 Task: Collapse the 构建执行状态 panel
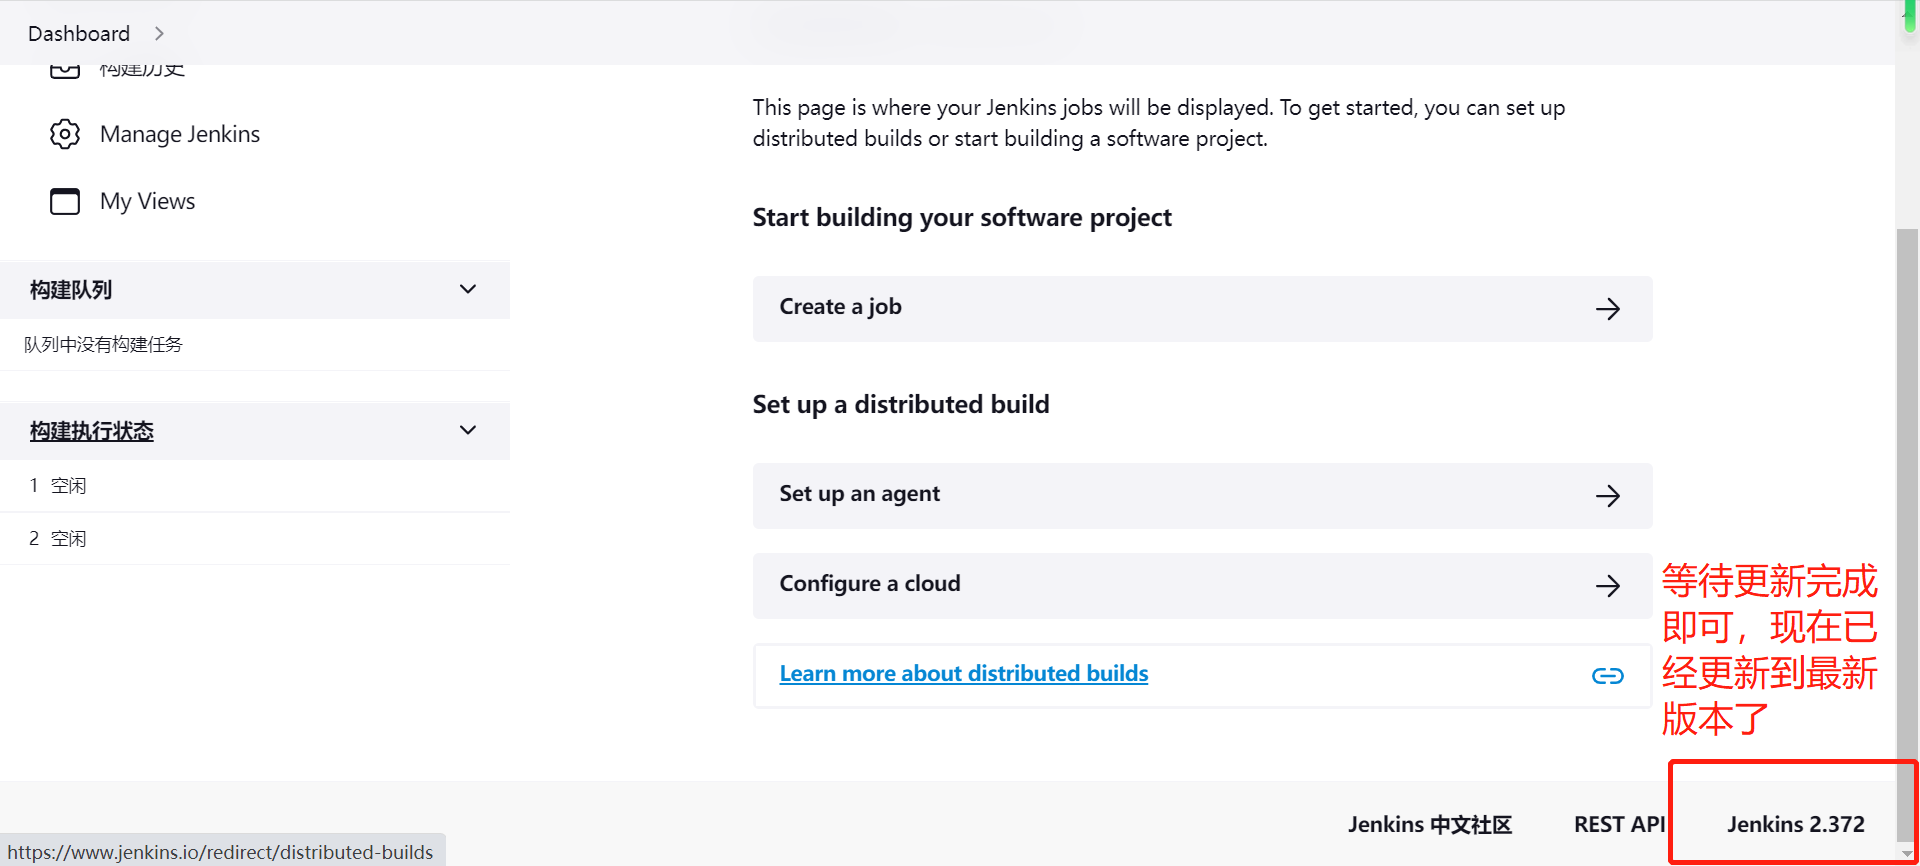pos(467,430)
